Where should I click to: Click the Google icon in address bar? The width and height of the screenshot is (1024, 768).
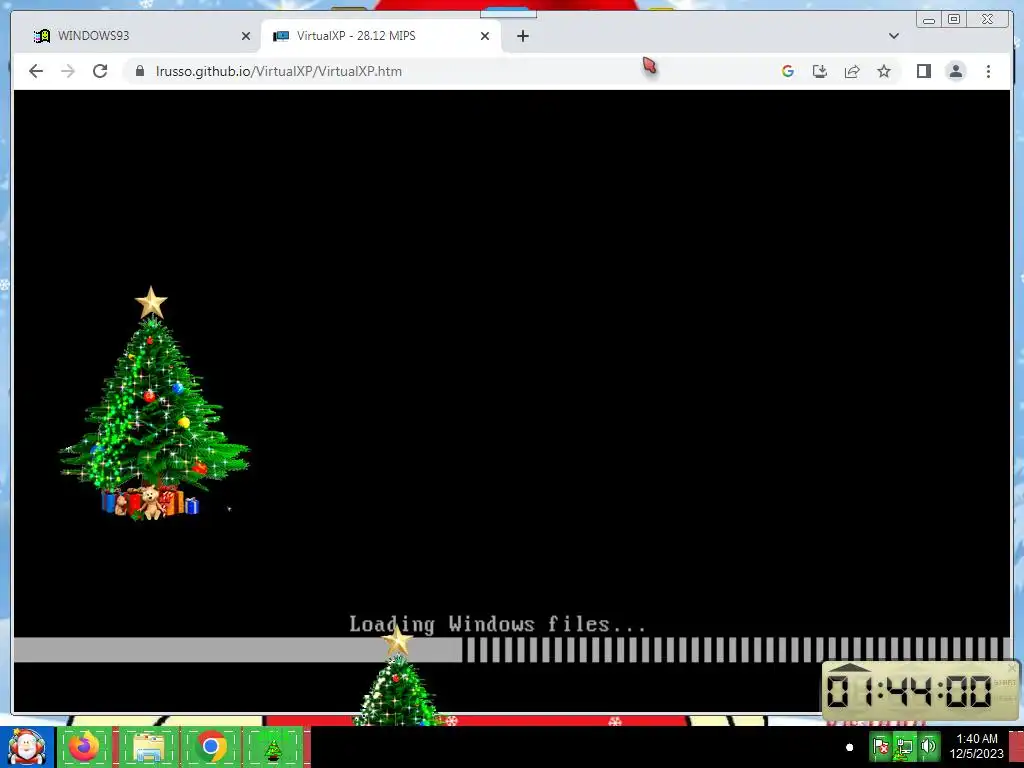tap(788, 71)
